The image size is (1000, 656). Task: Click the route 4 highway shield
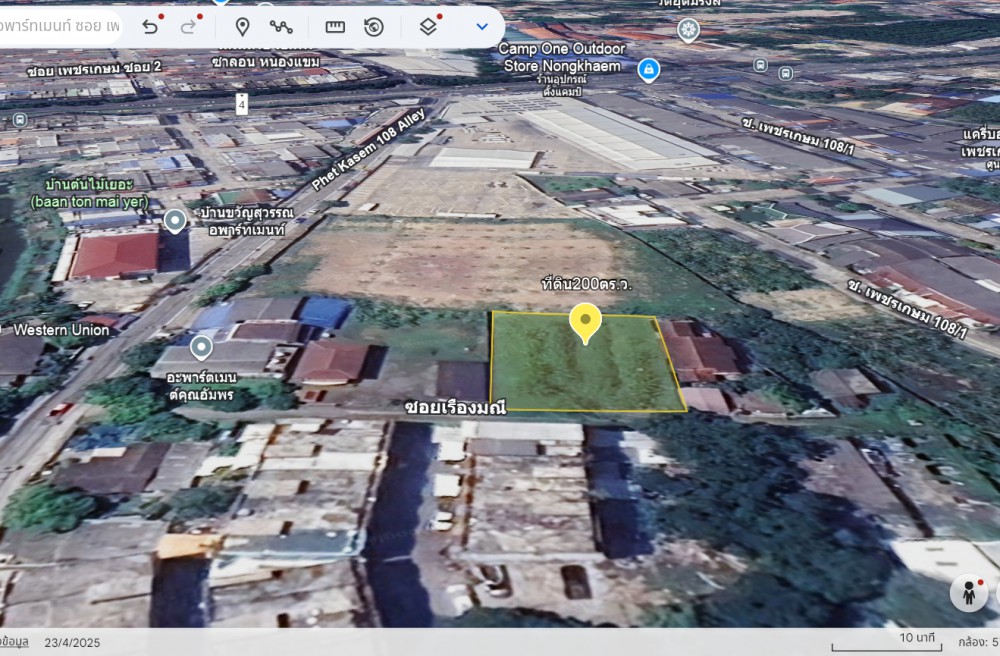click(242, 103)
